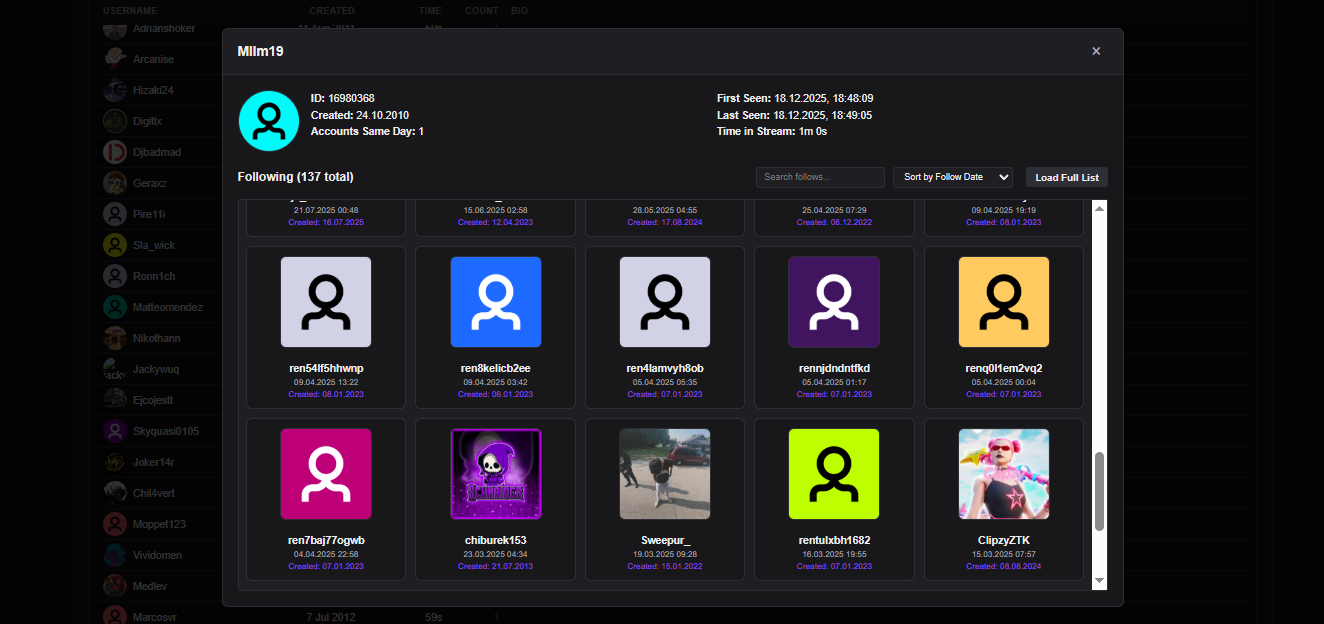Select username ClipzyZTK
The height and width of the screenshot is (624, 1324).
pyautogui.click(x=1004, y=540)
